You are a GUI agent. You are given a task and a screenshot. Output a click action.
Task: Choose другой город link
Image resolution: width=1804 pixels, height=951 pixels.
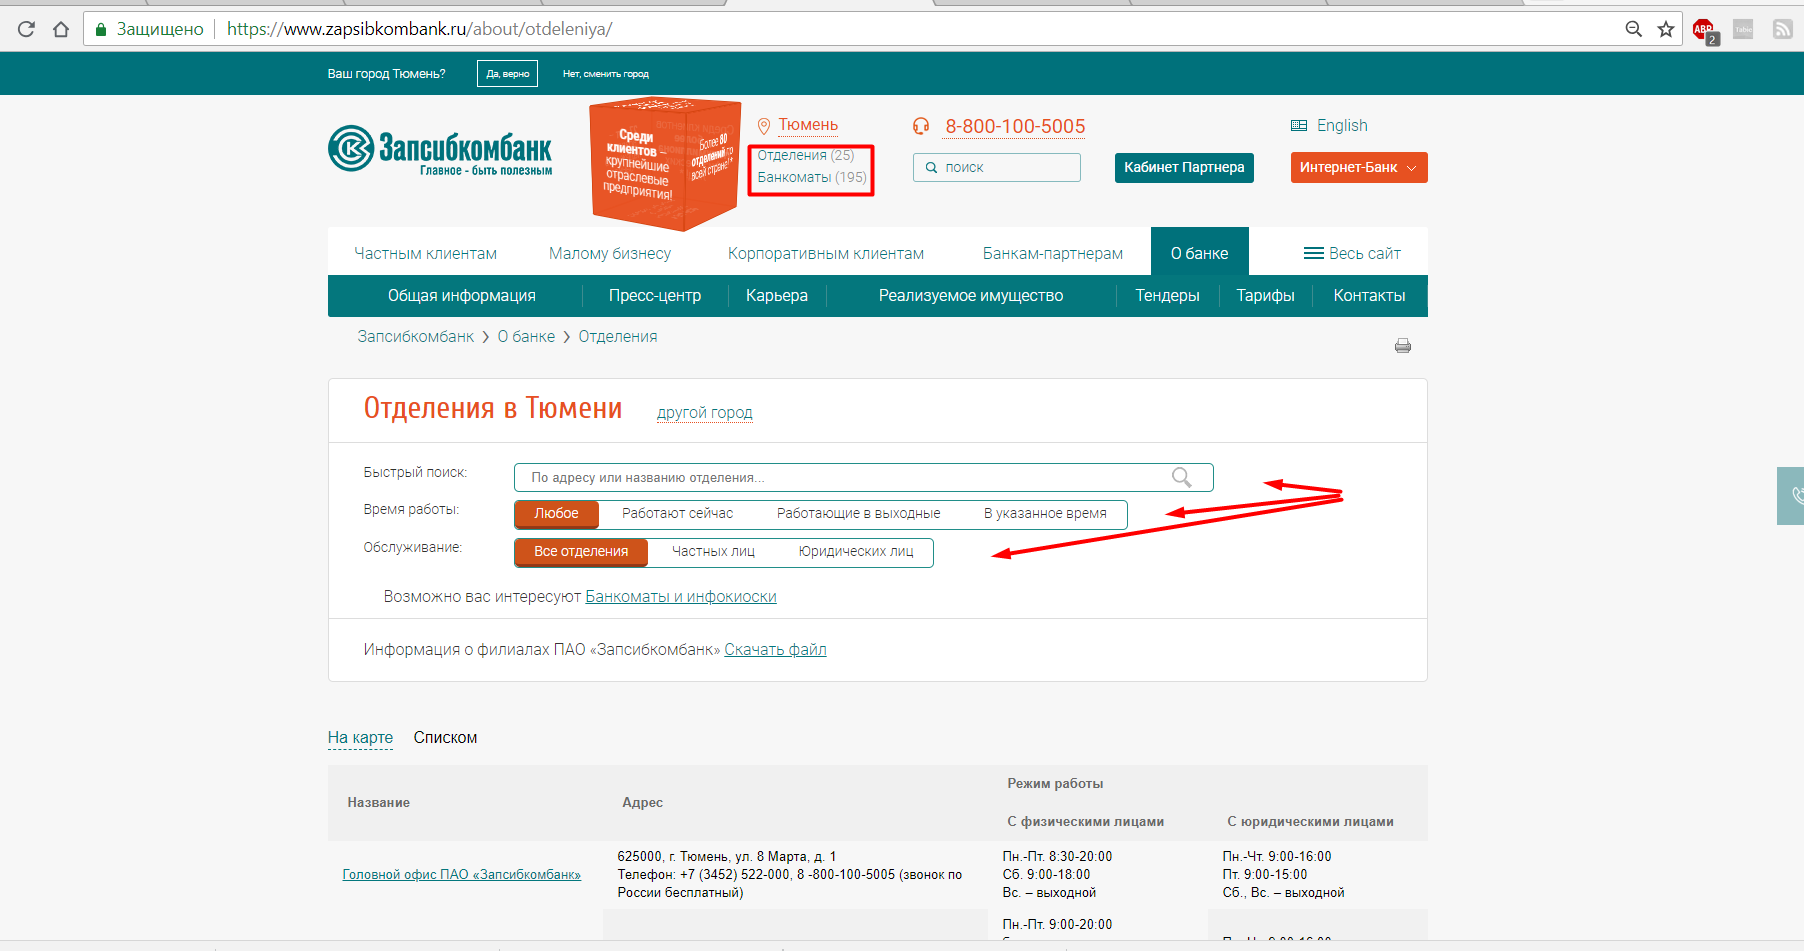(x=704, y=412)
